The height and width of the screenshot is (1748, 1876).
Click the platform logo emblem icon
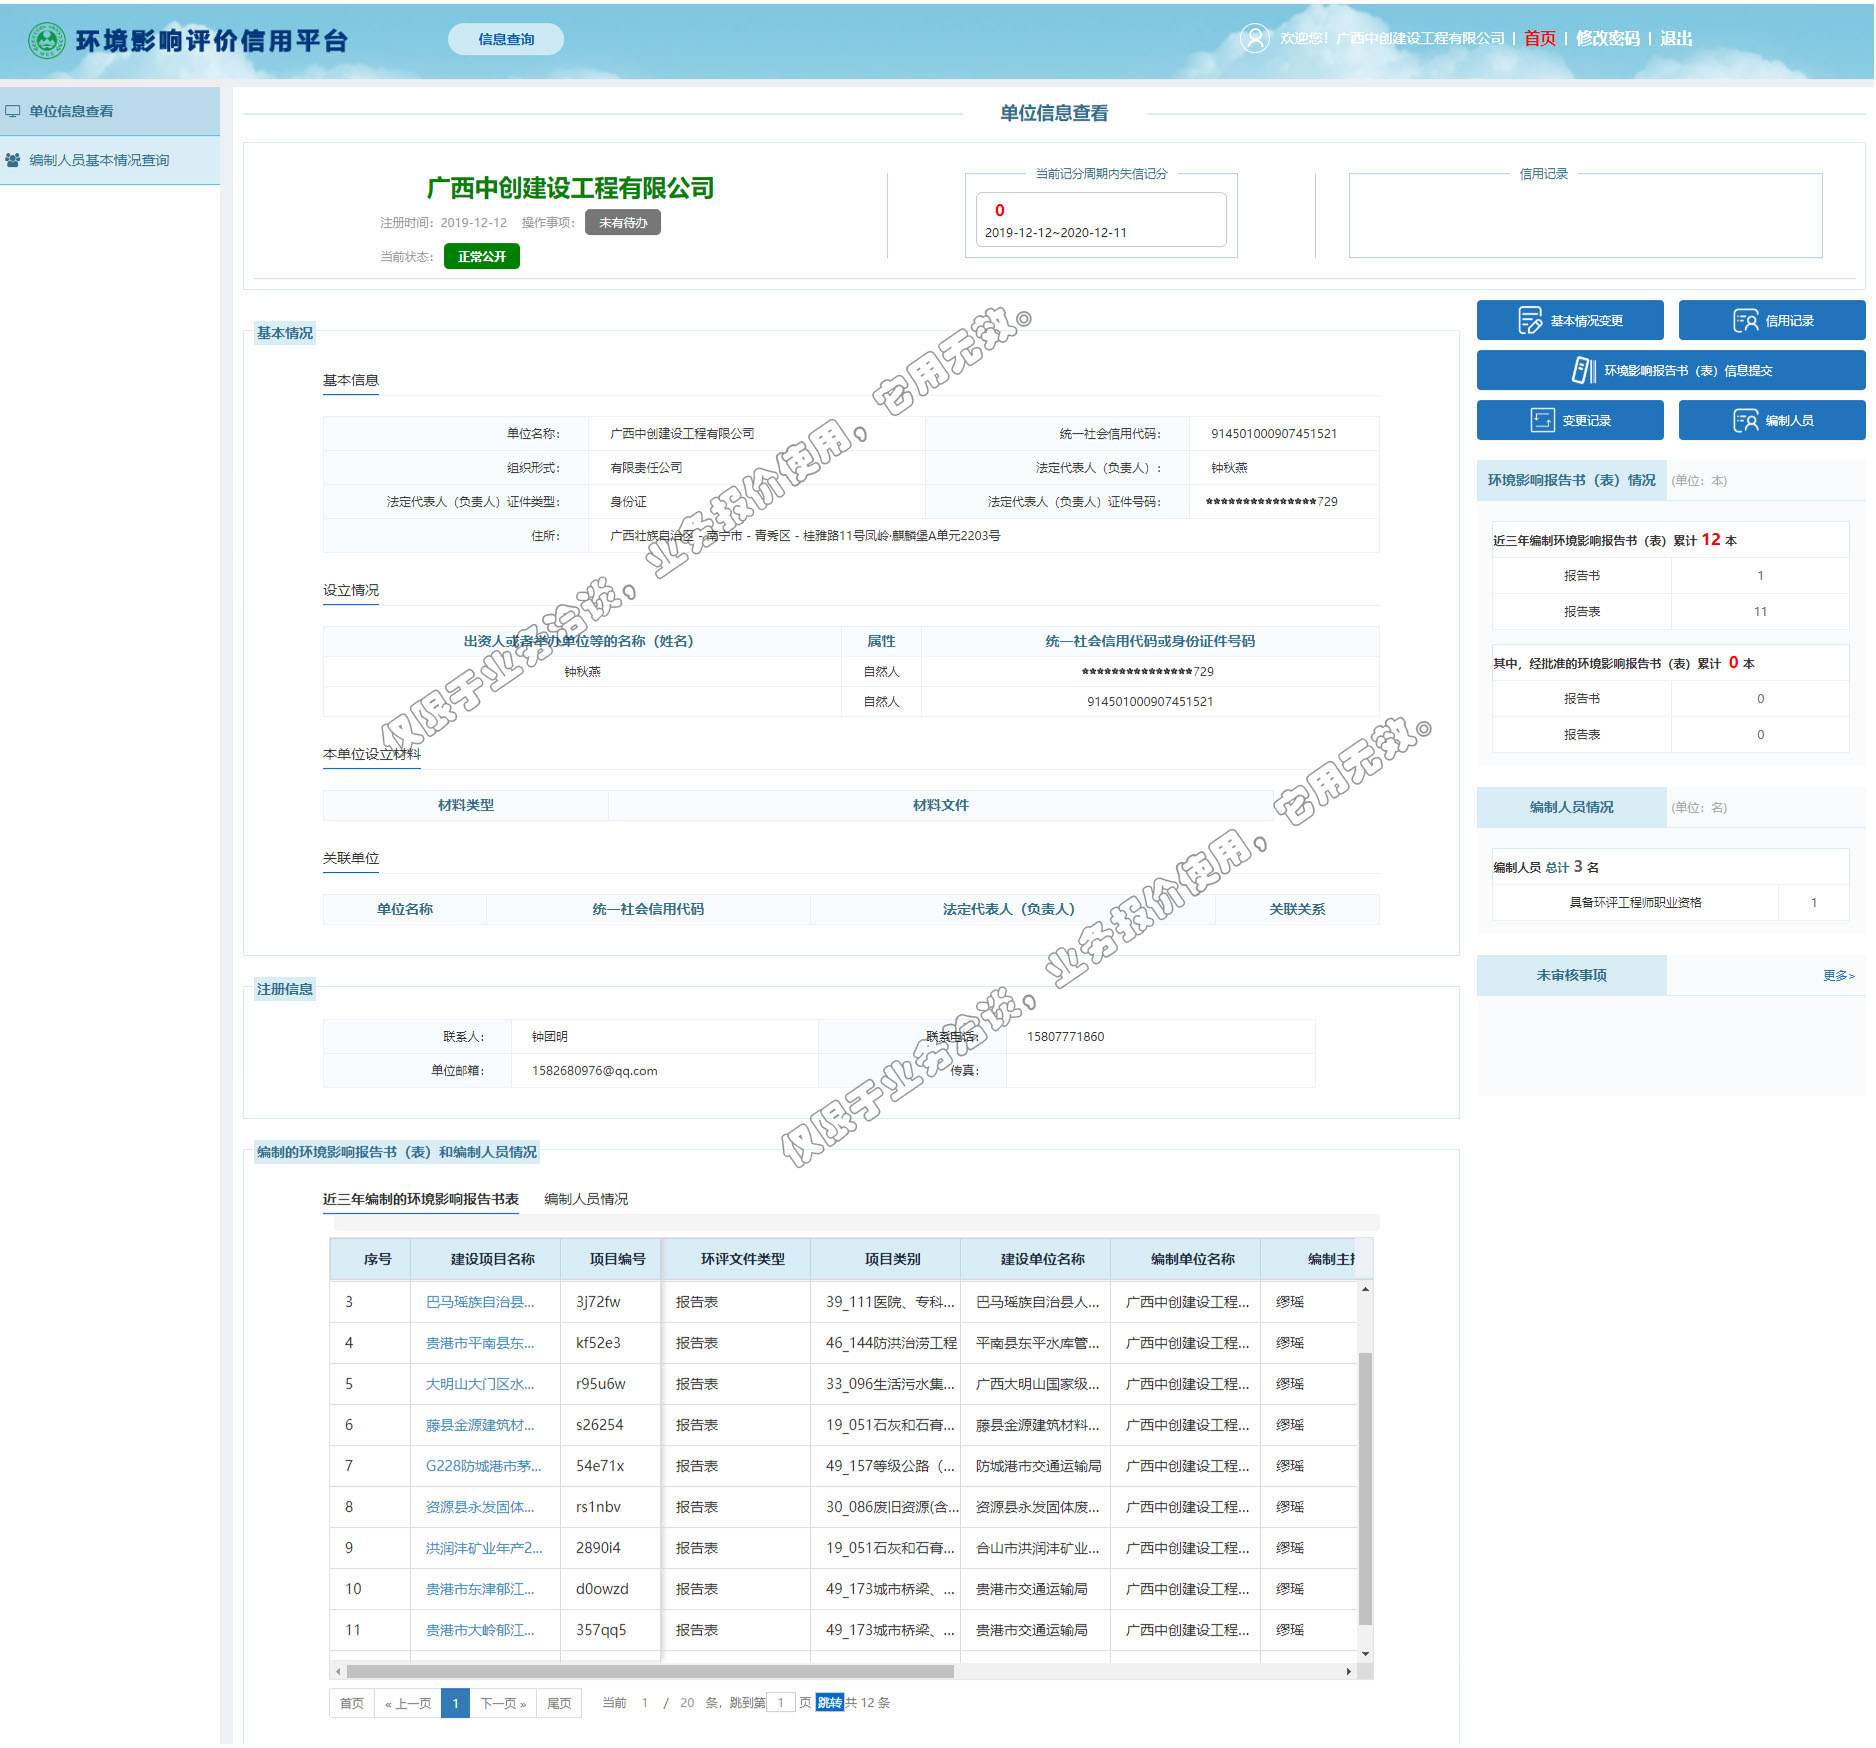pos(46,40)
